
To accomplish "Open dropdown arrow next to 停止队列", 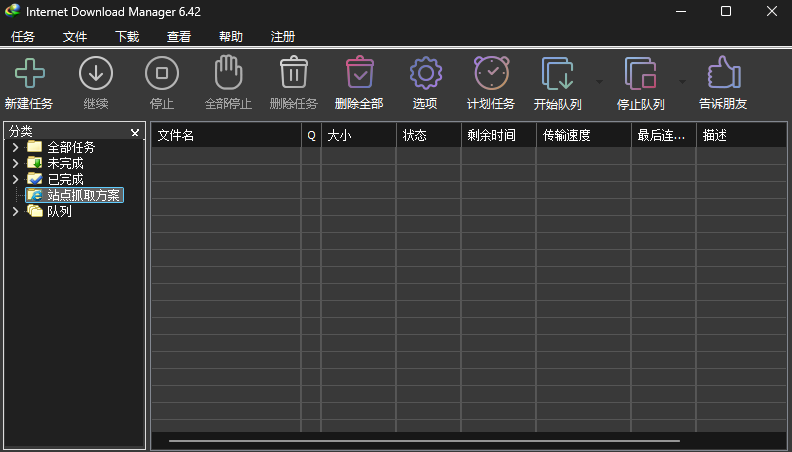I will [x=682, y=82].
